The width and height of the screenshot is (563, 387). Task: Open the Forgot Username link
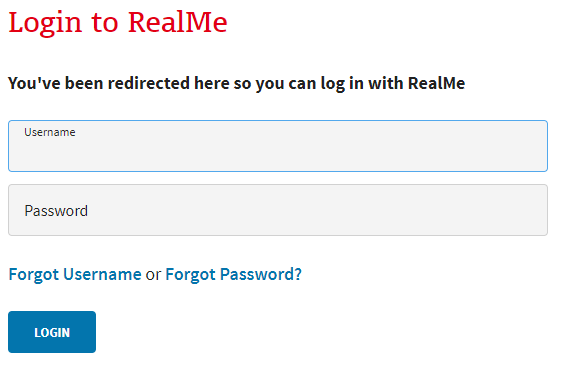[75, 275]
